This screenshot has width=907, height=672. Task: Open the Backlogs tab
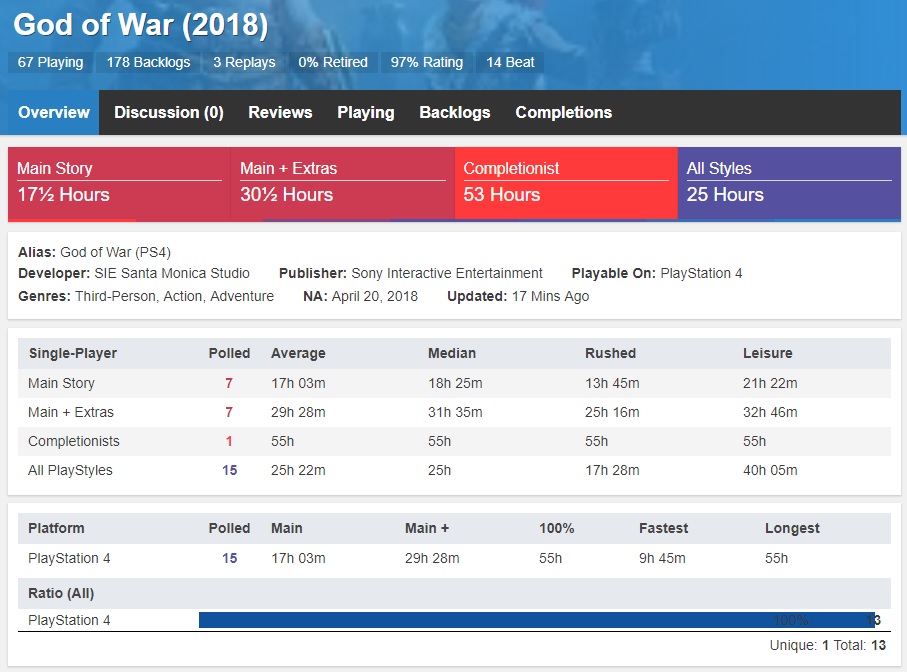[x=455, y=112]
